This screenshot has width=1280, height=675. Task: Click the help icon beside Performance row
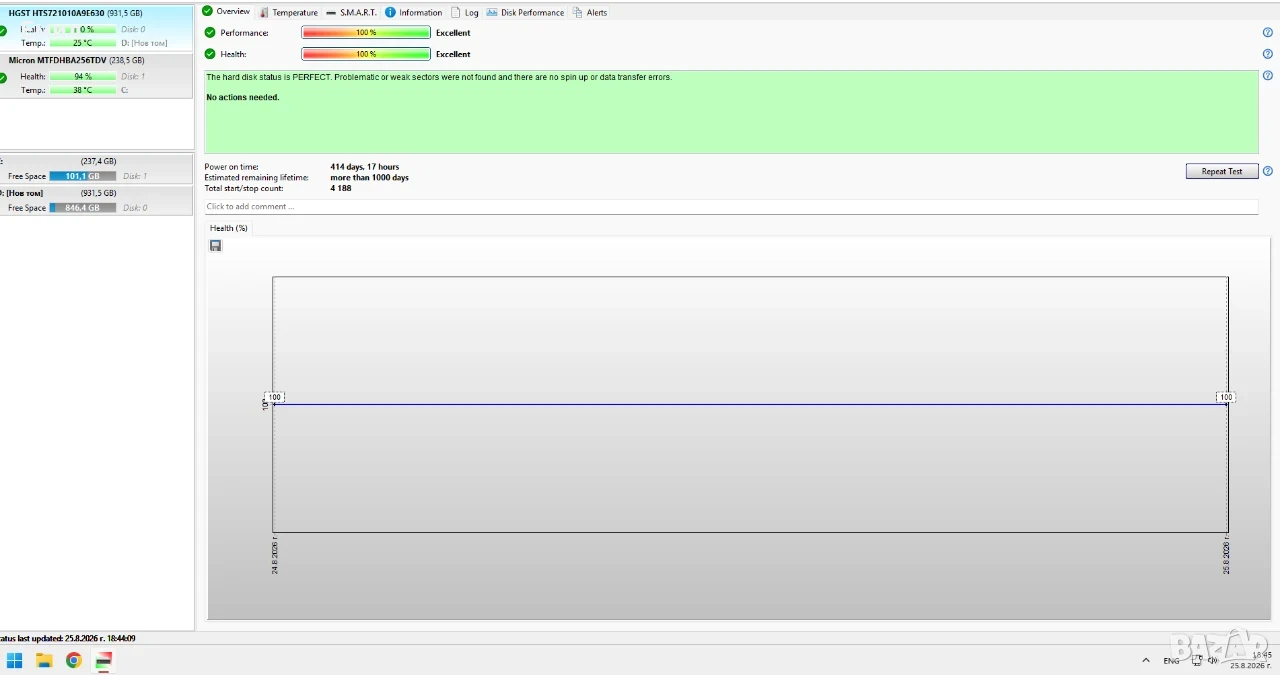click(x=1268, y=33)
